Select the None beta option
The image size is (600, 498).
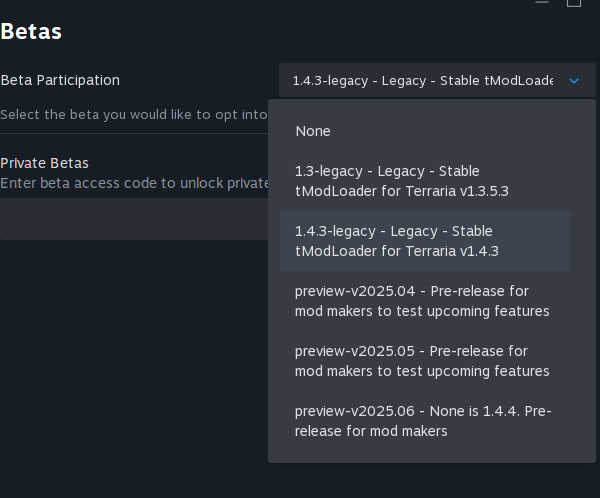point(313,131)
